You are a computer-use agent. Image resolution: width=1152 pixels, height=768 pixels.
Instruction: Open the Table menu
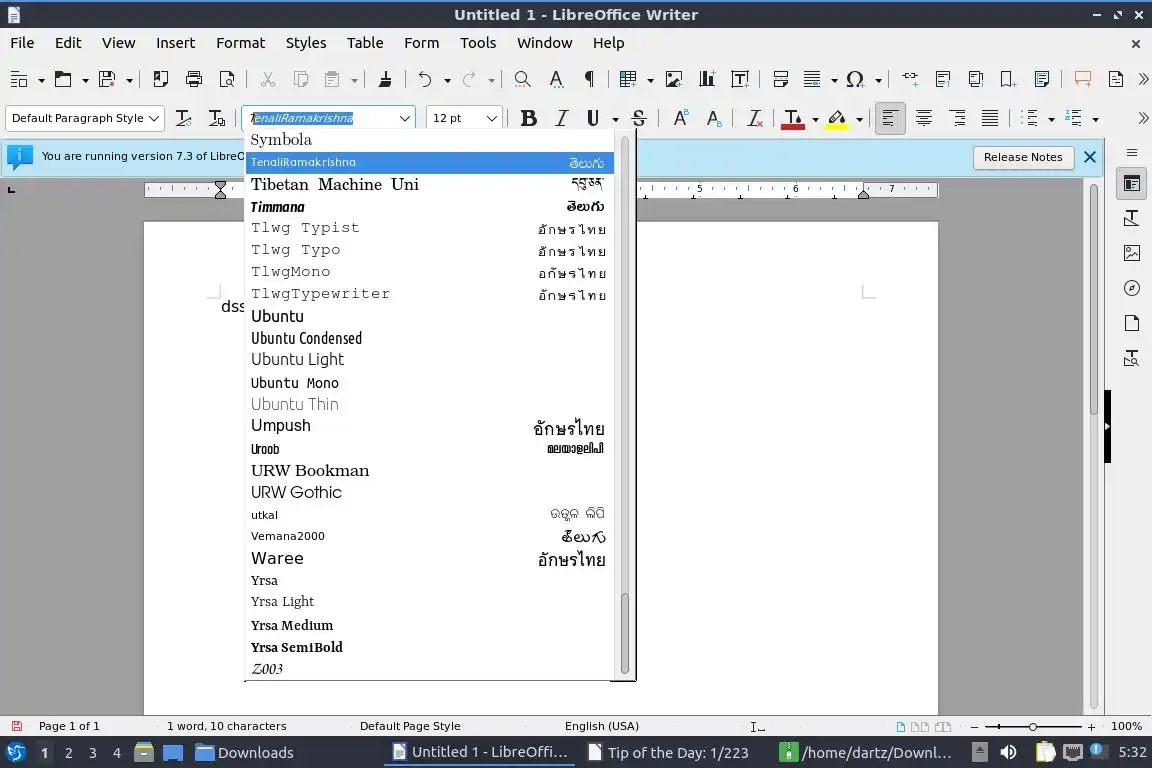[365, 43]
